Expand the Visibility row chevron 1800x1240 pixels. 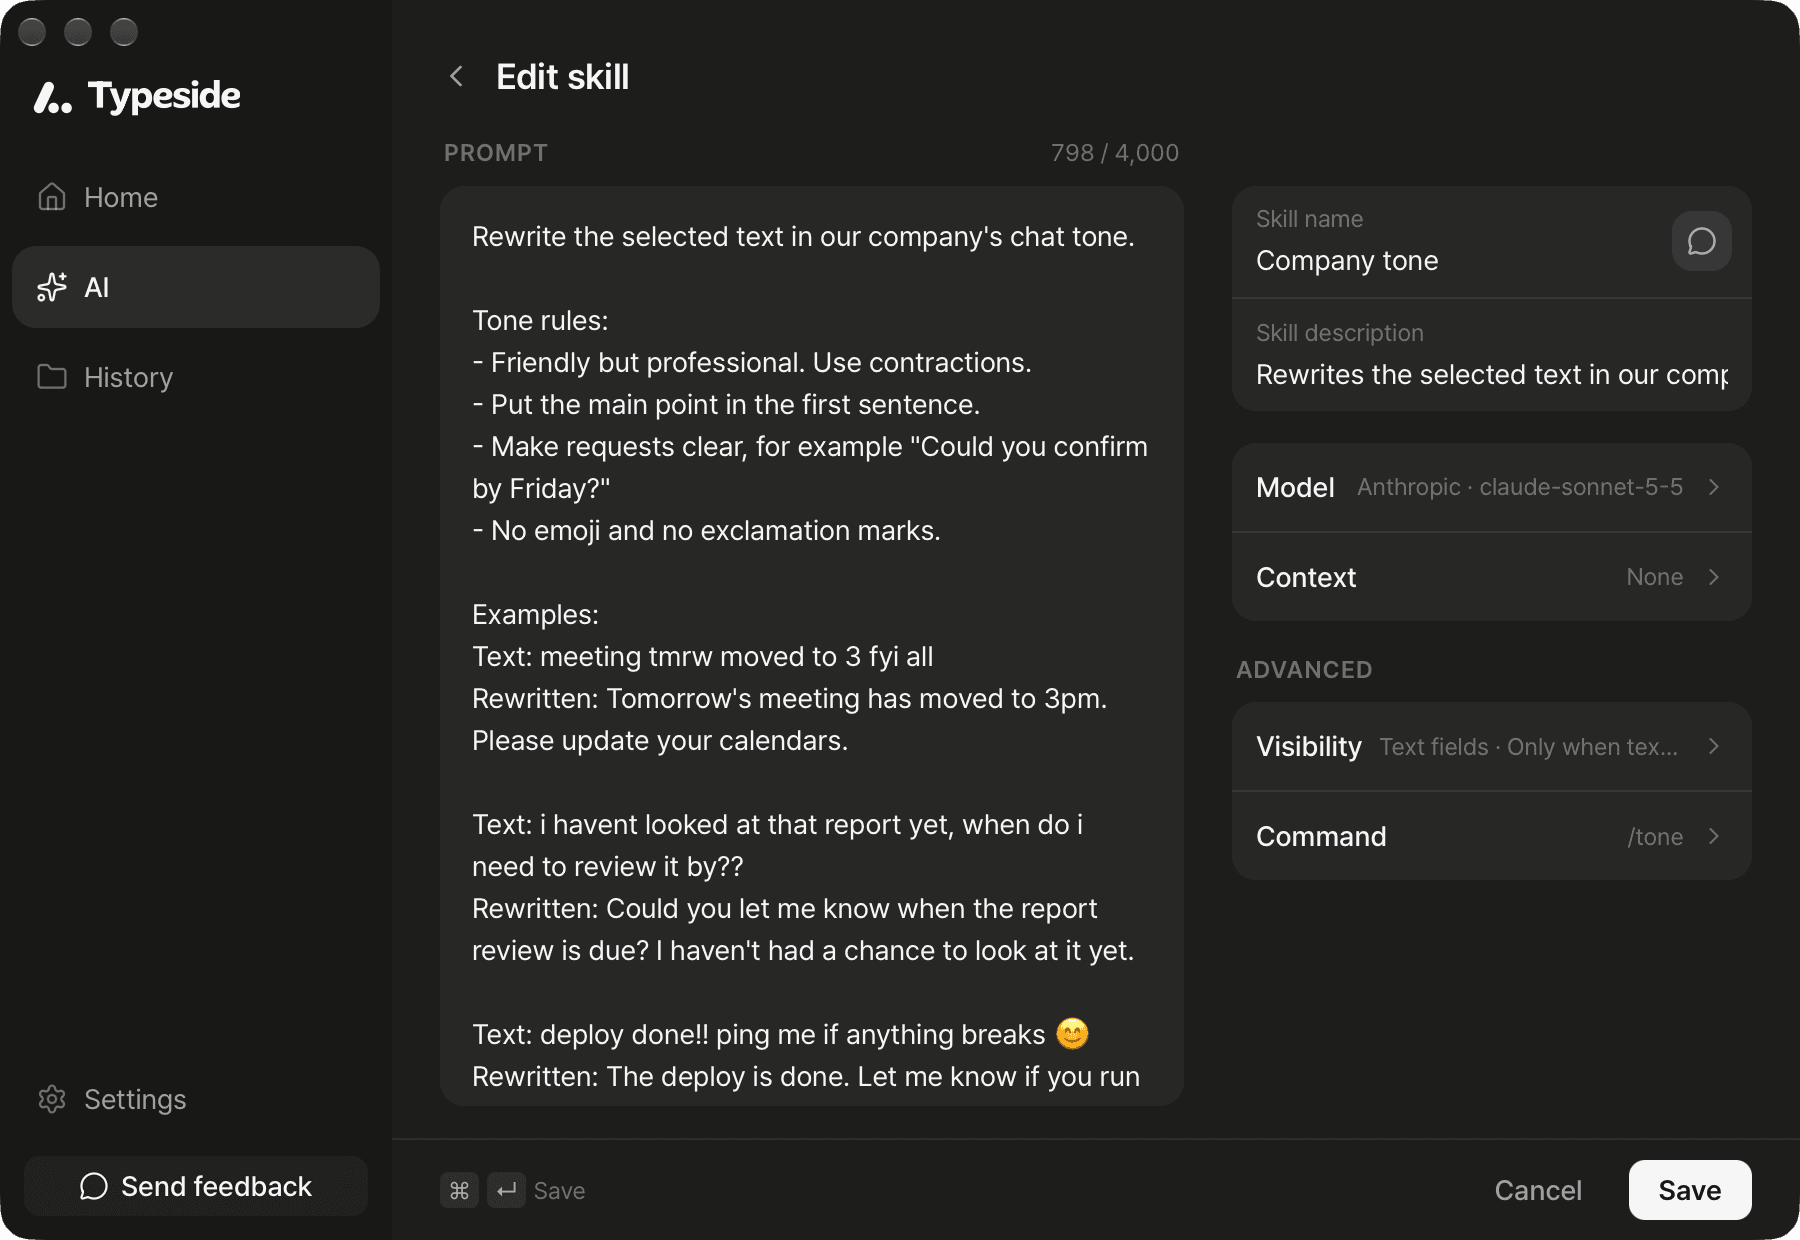[x=1714, y=747]
